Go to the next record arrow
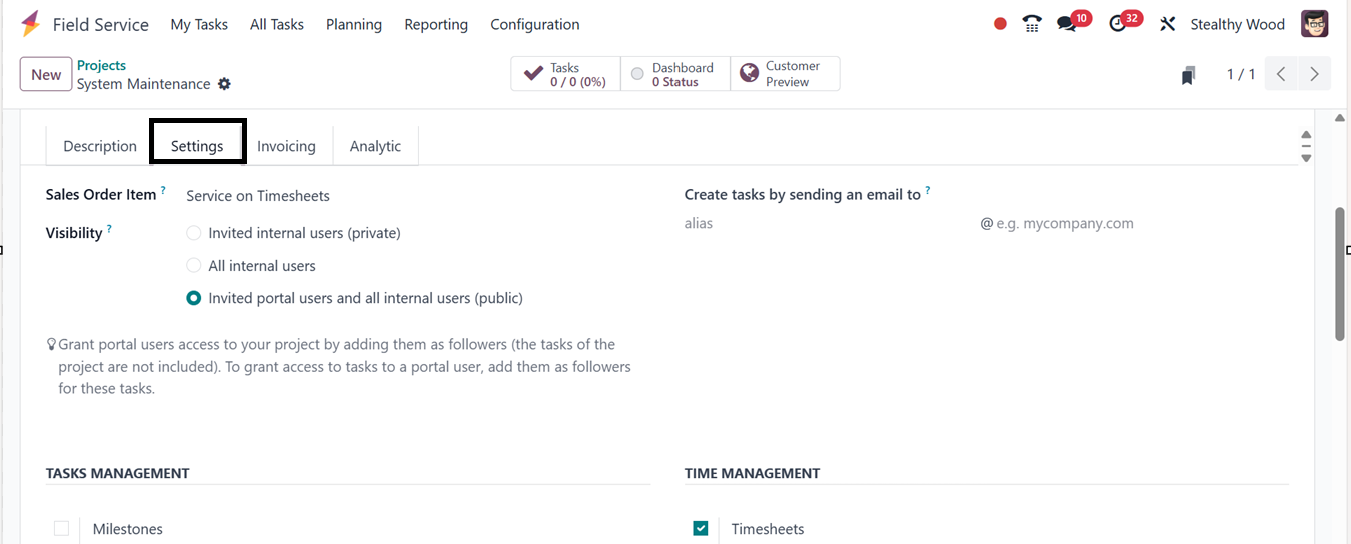Screen dimensions: 1351x544 pyautogui.click(x=1314, y=74)
